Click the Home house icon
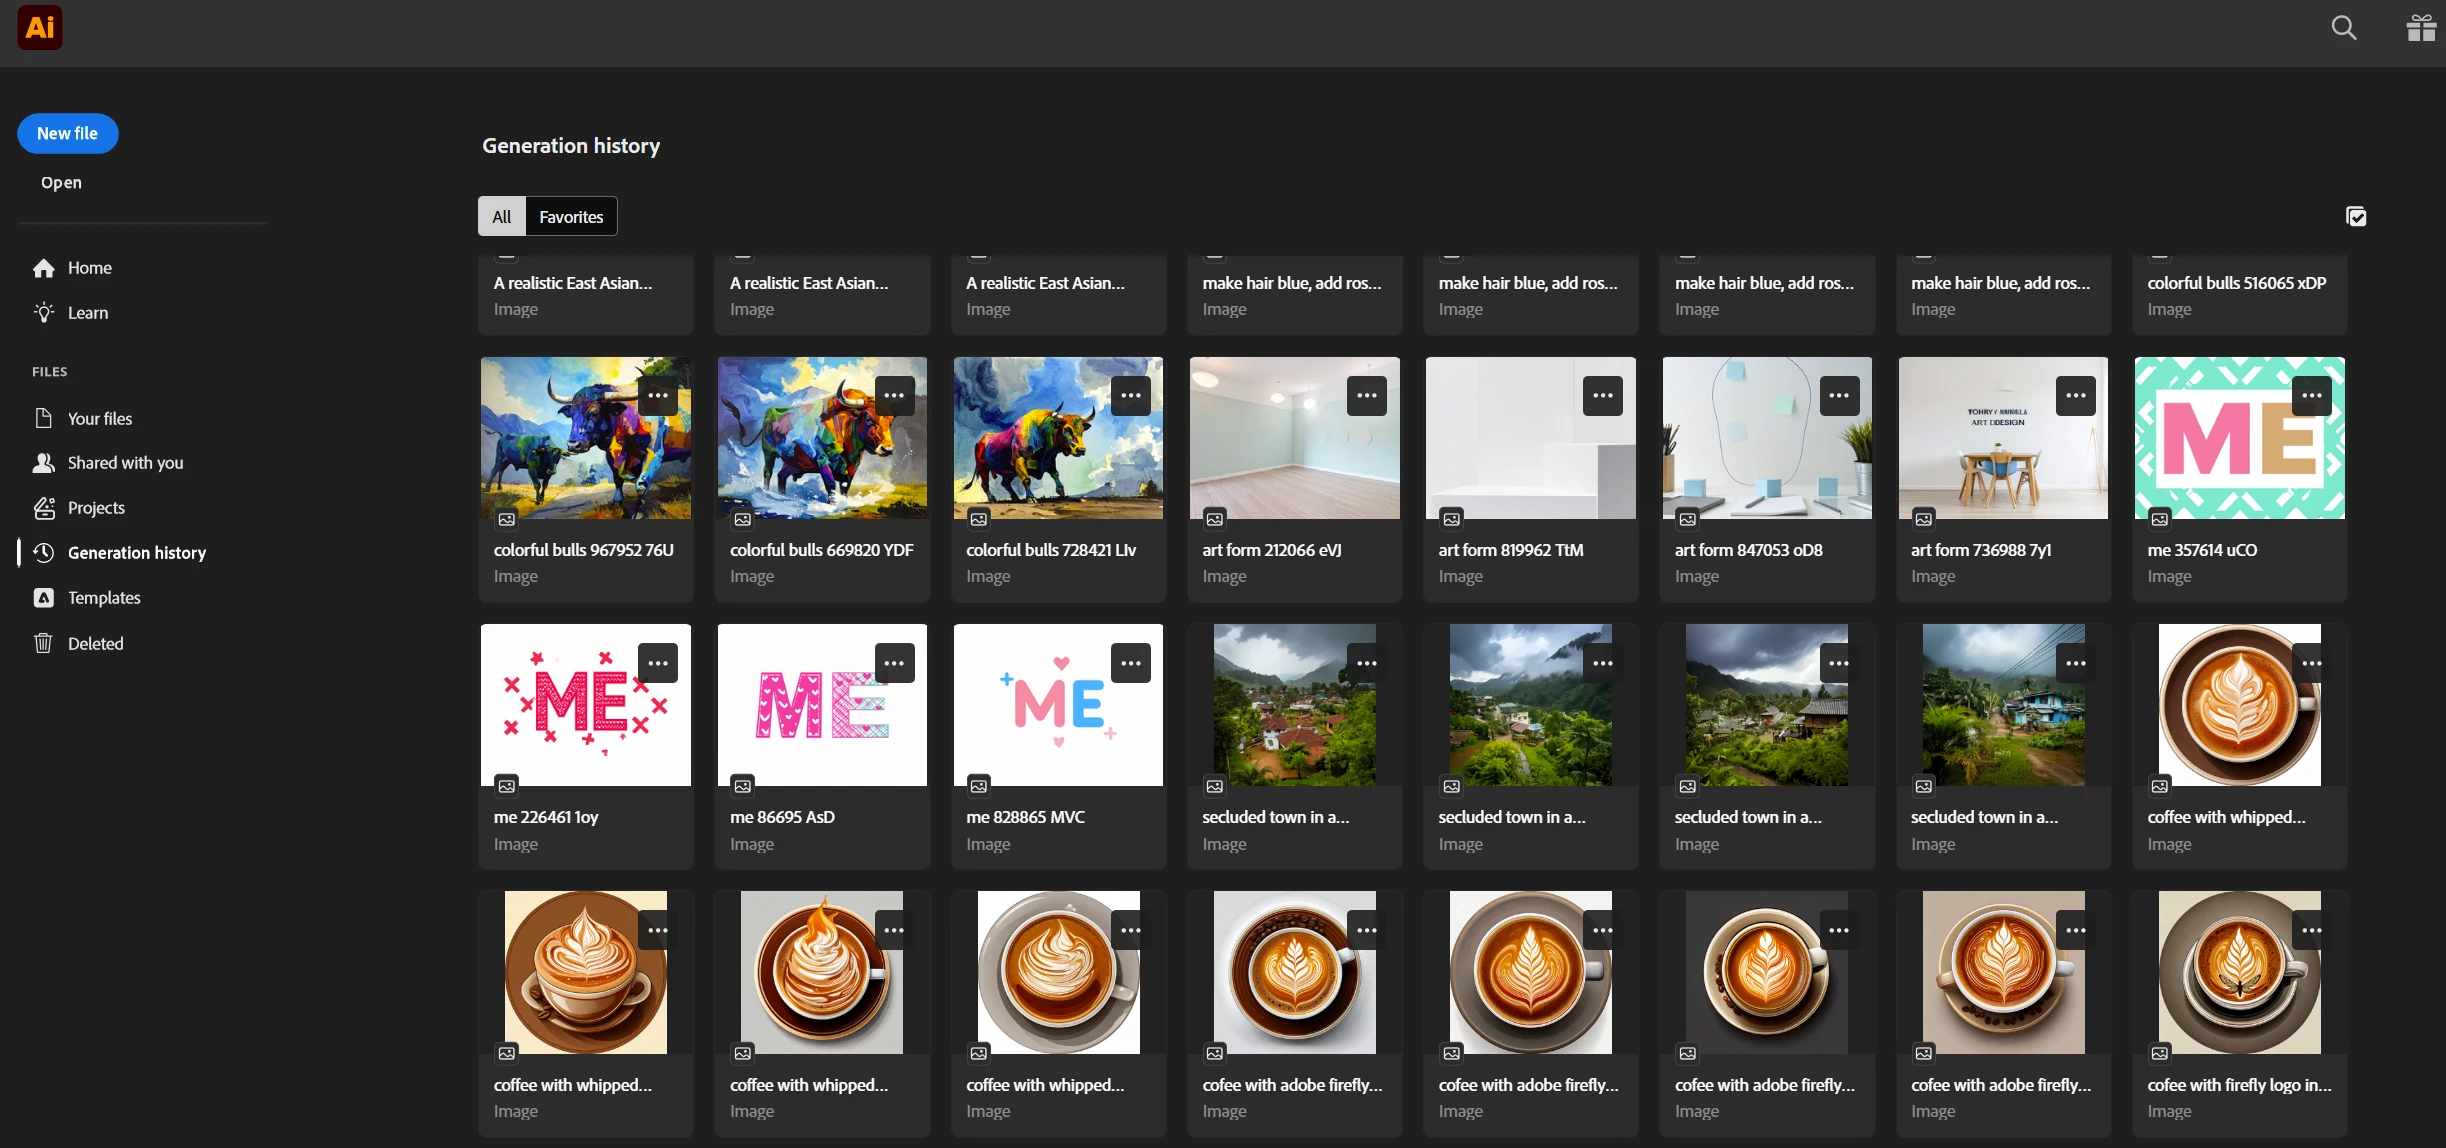2446x1148 pixels. click(x=43, y=268)
